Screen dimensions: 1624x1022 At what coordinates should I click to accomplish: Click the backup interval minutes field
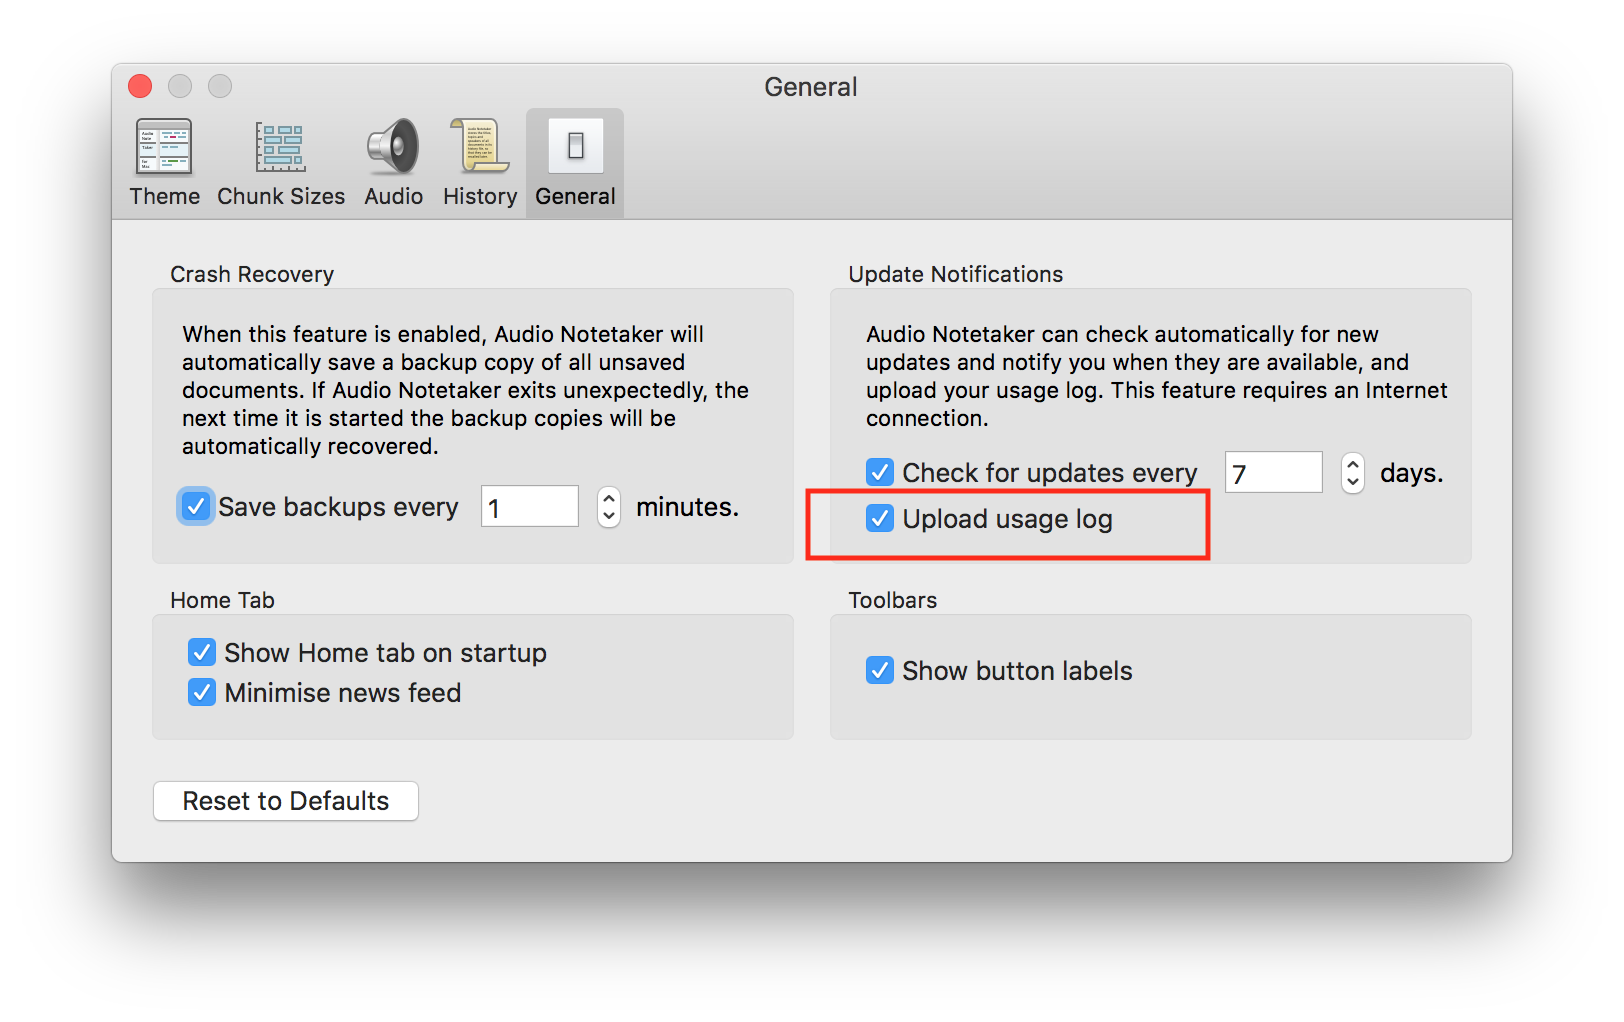tap(530, 507)
